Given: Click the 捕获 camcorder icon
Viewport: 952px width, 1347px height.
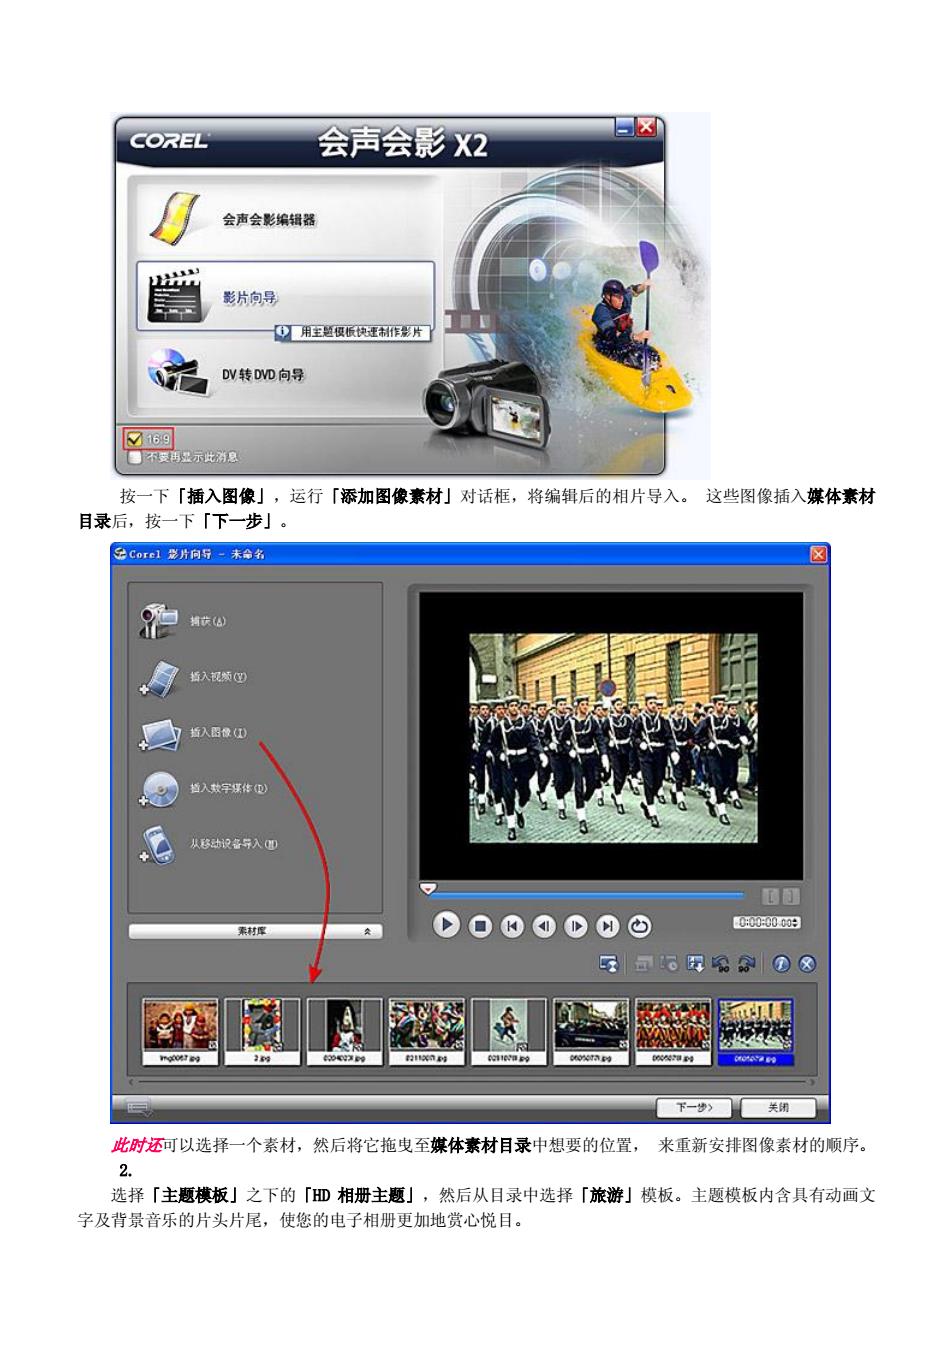Looking at the screenshot, I should tap(158, 621).
